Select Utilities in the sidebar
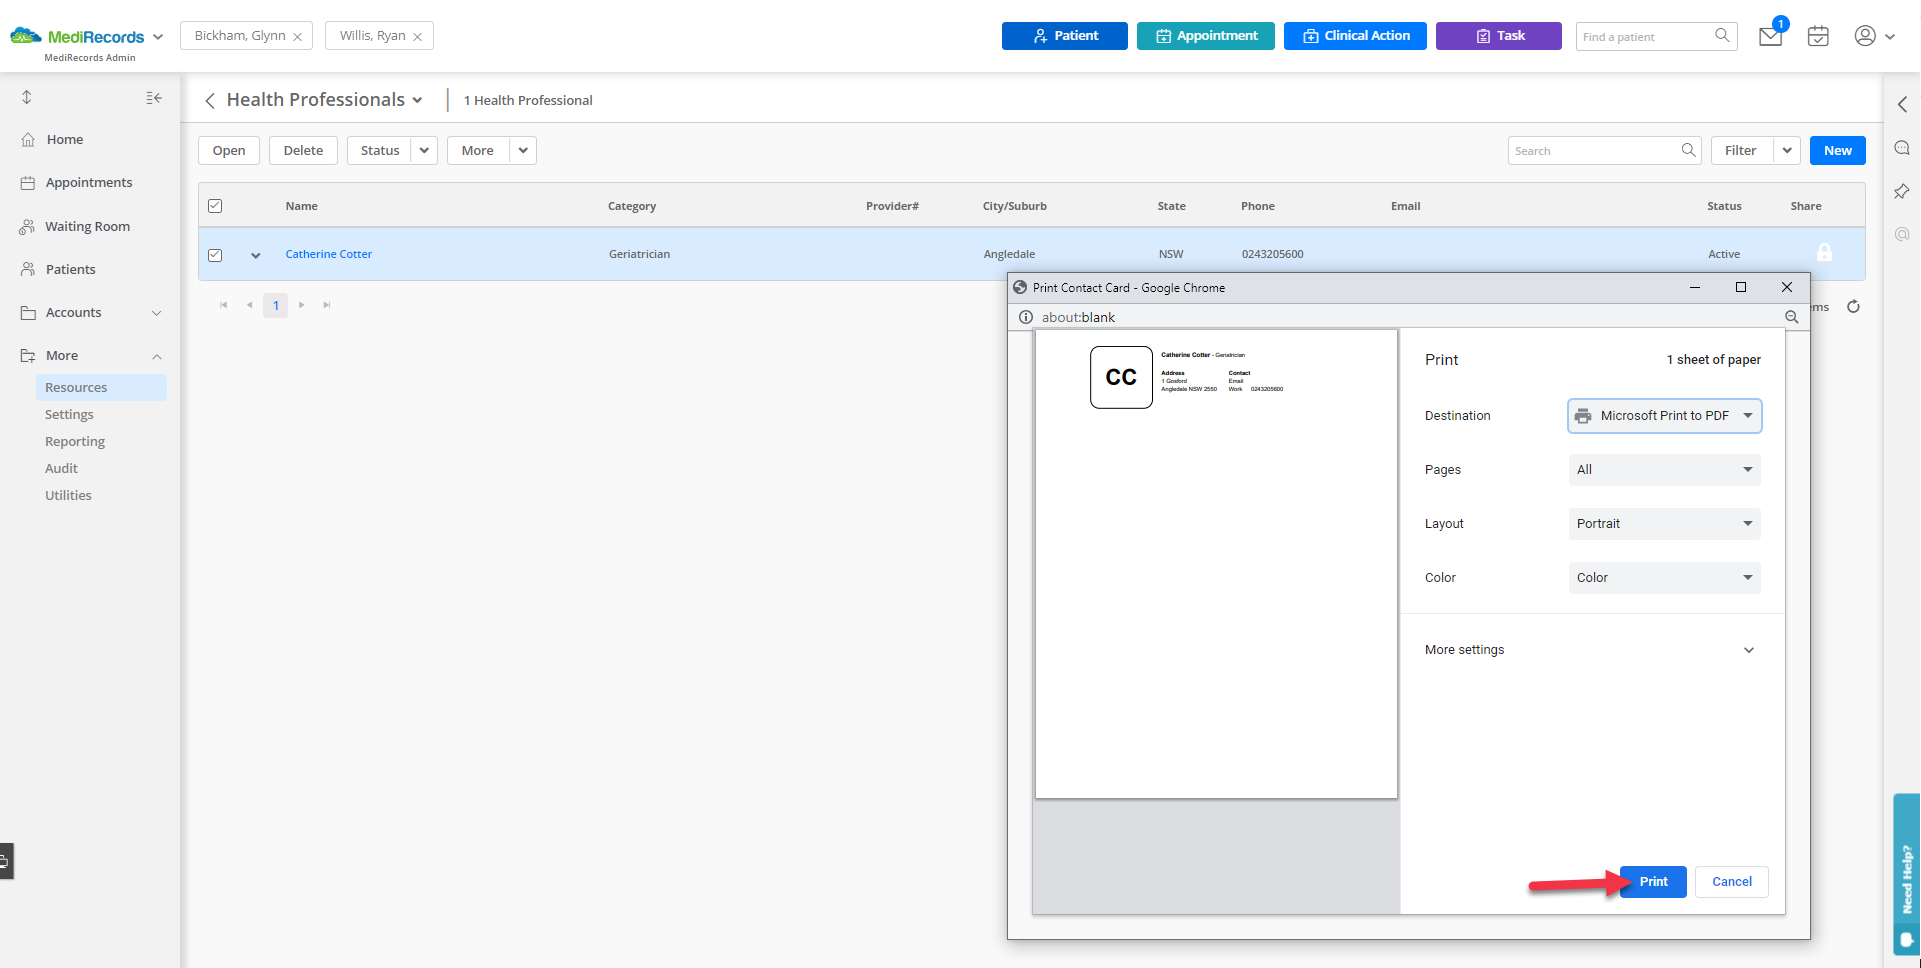The height and width of the screenshot is (968, 1921). tap(68, 496)
